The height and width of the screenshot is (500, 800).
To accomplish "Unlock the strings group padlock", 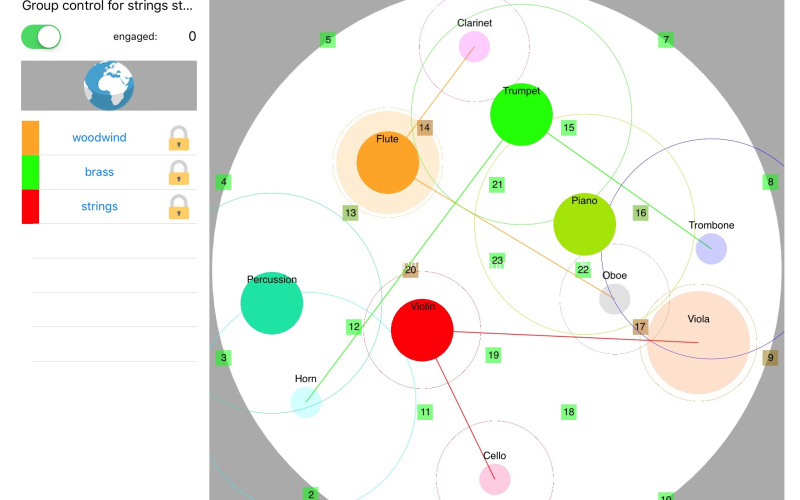I will click(x=179, y=207).
